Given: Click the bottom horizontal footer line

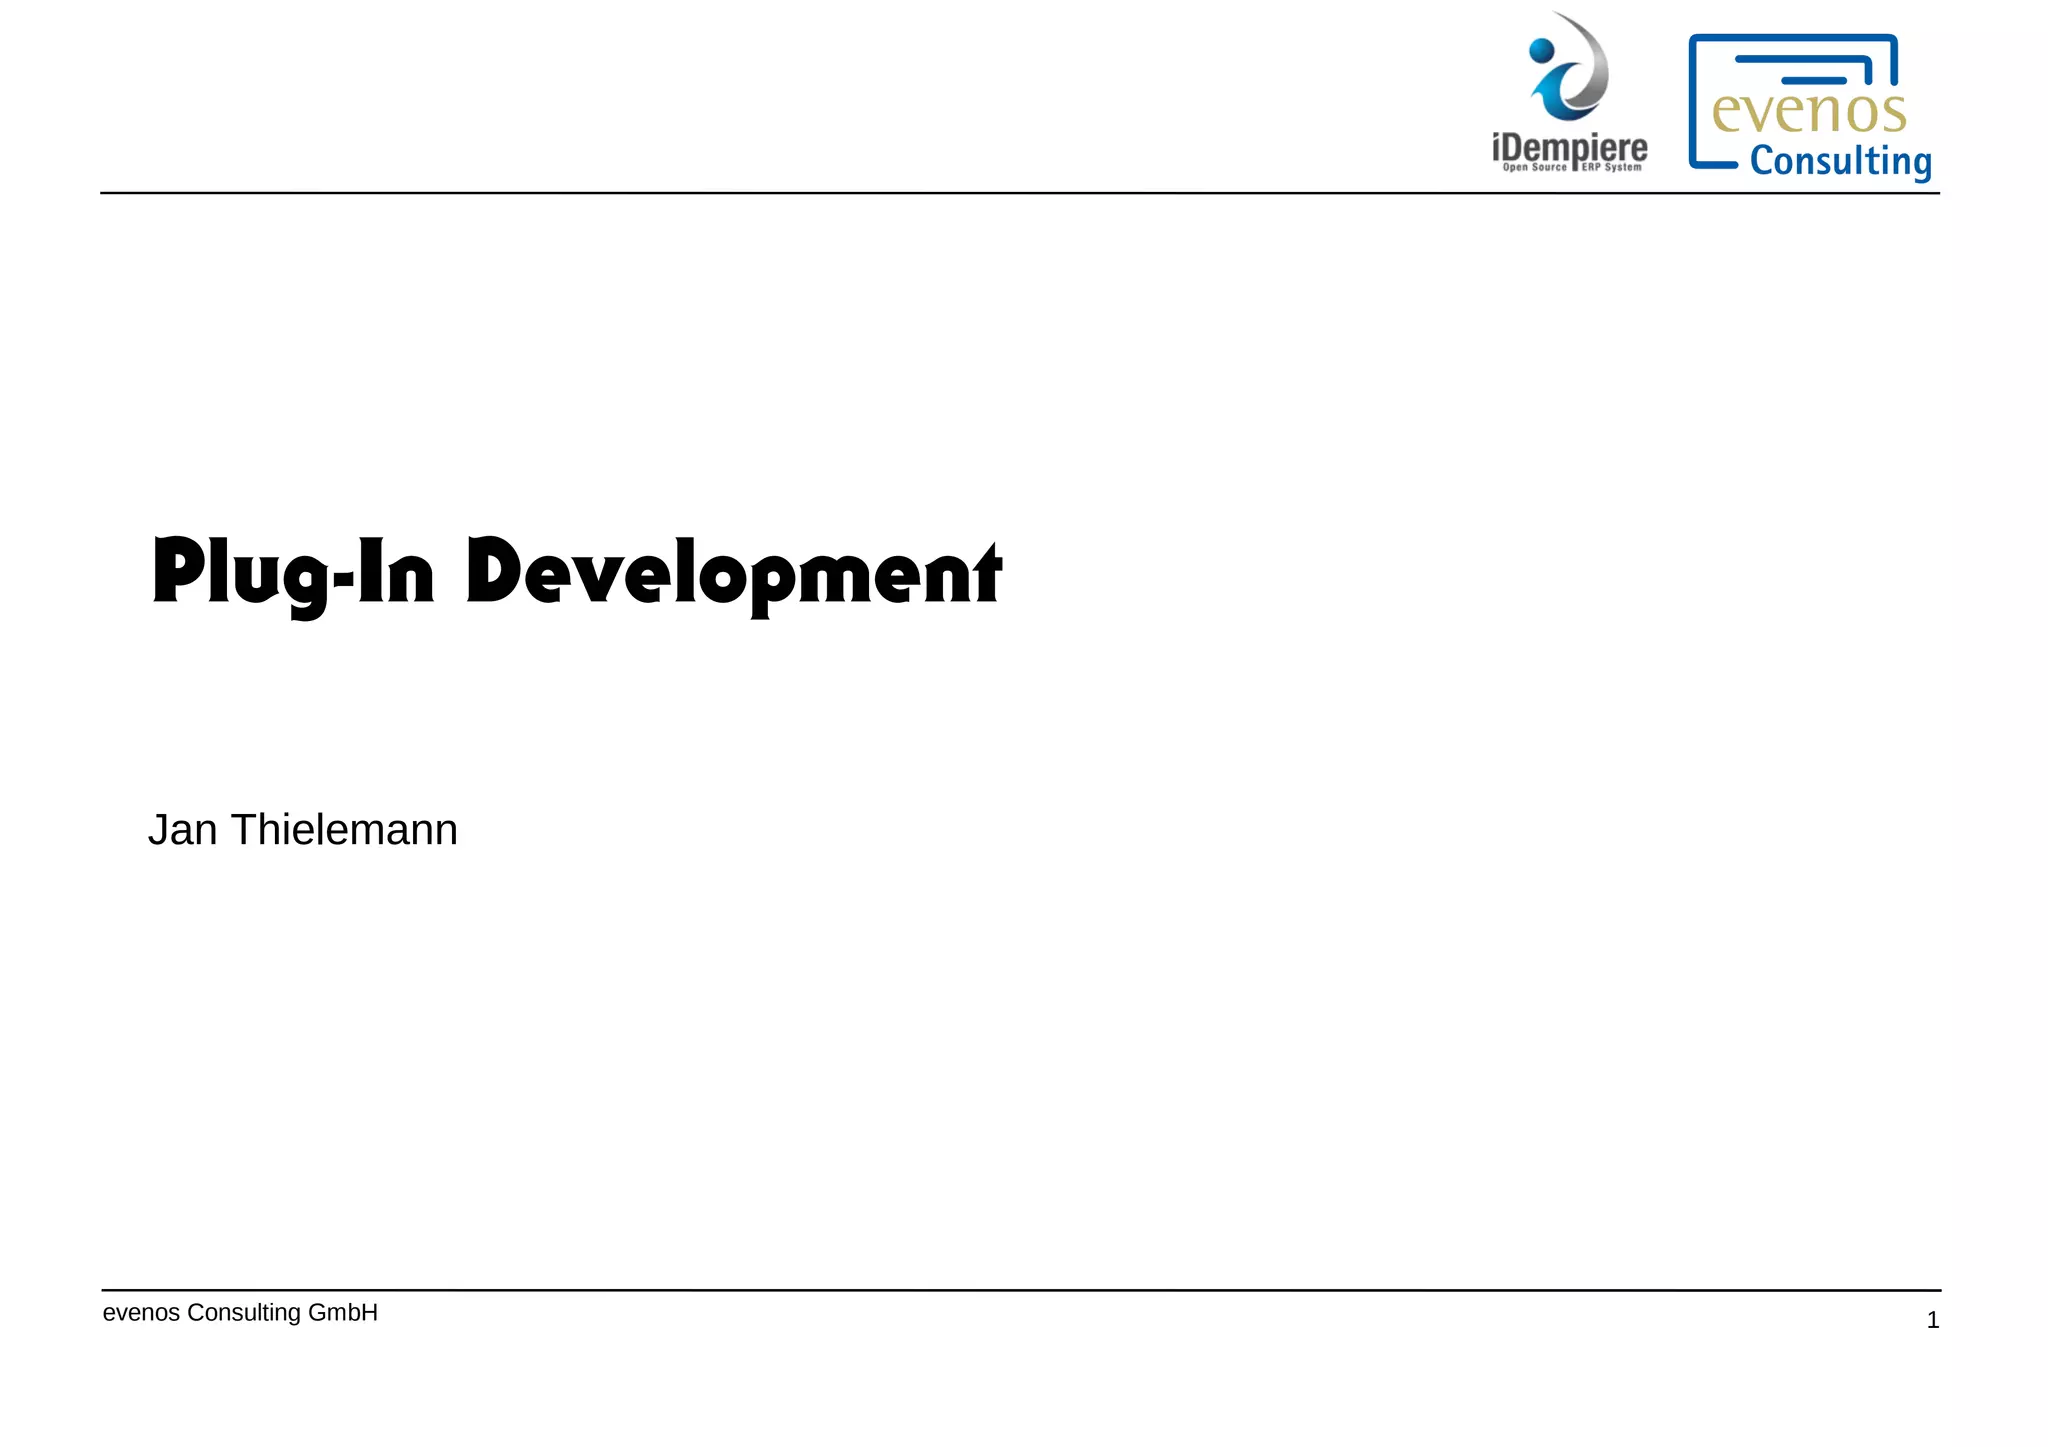Looking at the screenshot, I should (1020, 1290).
